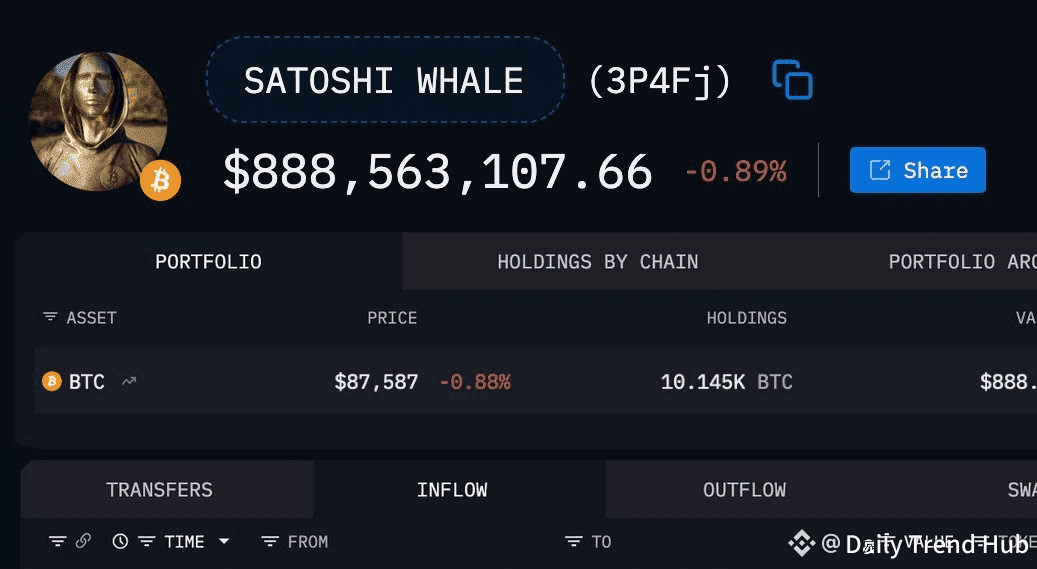The height and width of the screenshot is (569, 1037).
Task: Click the Holdings column header
Action: 746,318
